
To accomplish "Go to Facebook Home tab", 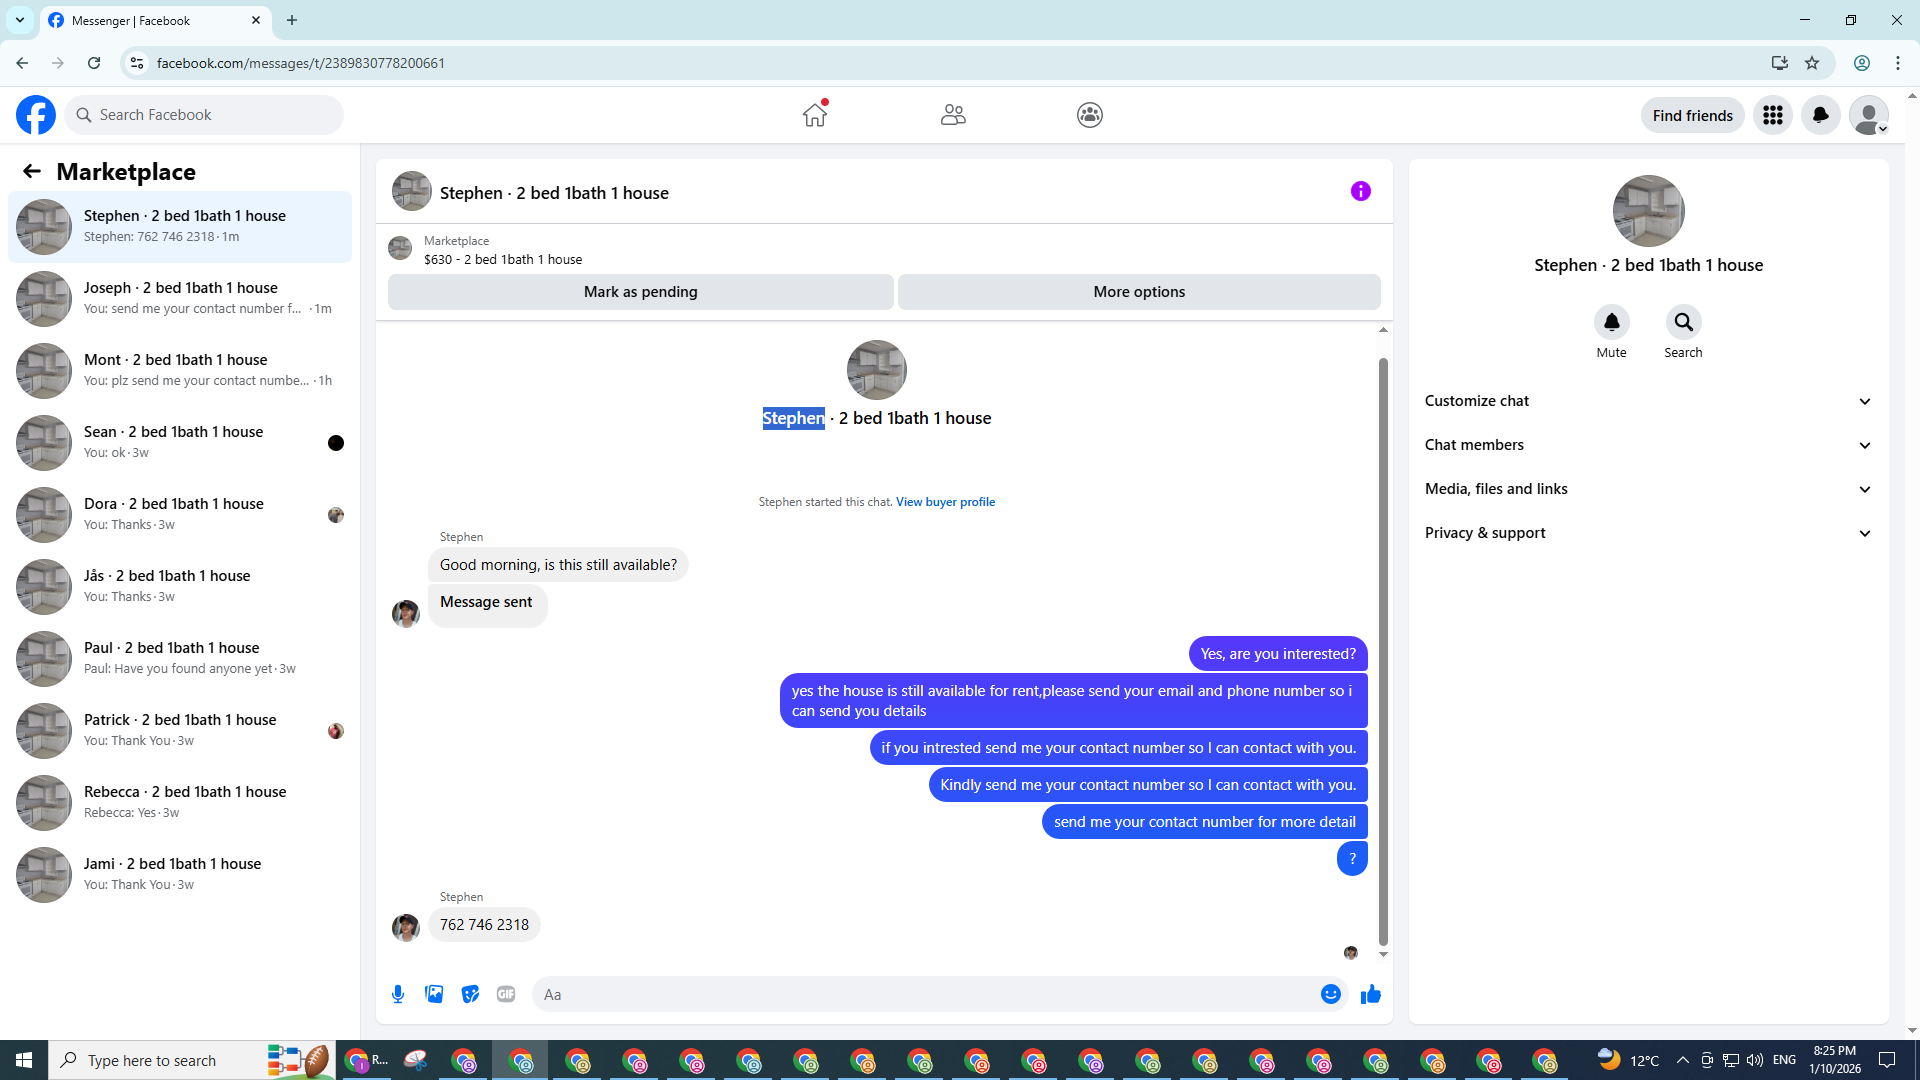I will click(815, 115).
